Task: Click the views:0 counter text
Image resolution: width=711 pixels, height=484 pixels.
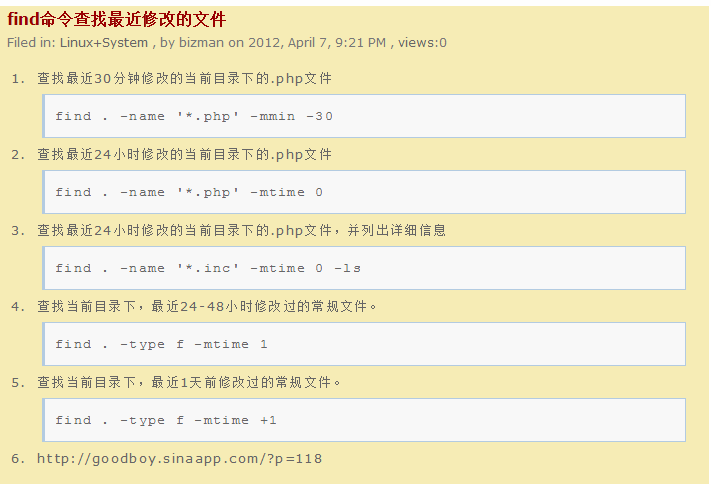Action: click(x=422, y=43)
